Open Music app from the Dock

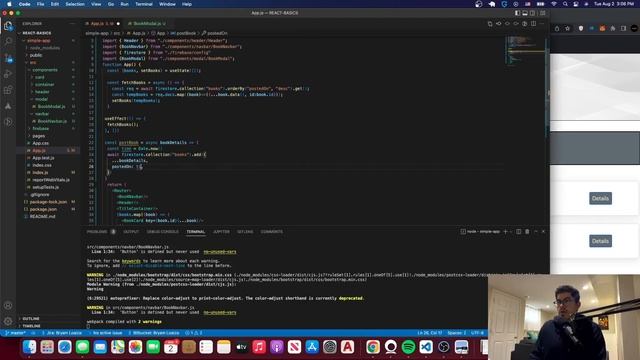pos(259,347)
